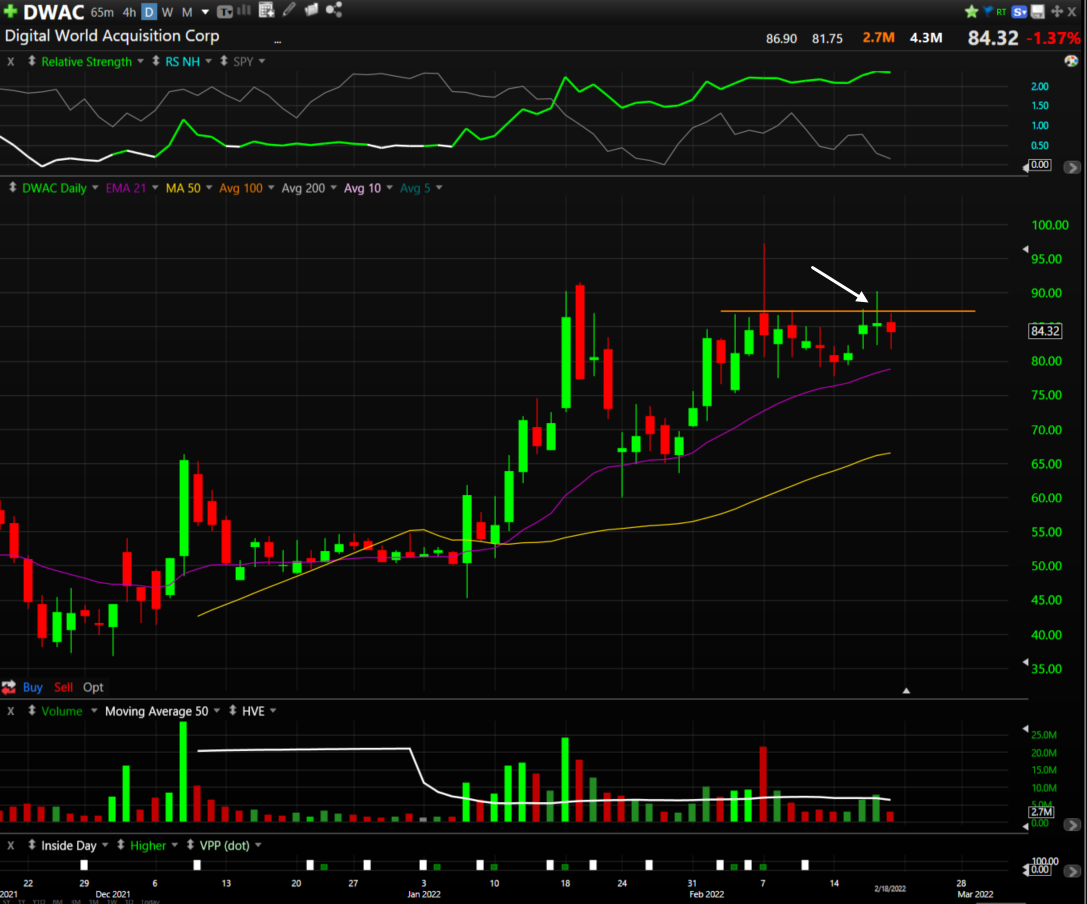
Task: Click the ellipsis under company name row
Action: pos(277,42)
